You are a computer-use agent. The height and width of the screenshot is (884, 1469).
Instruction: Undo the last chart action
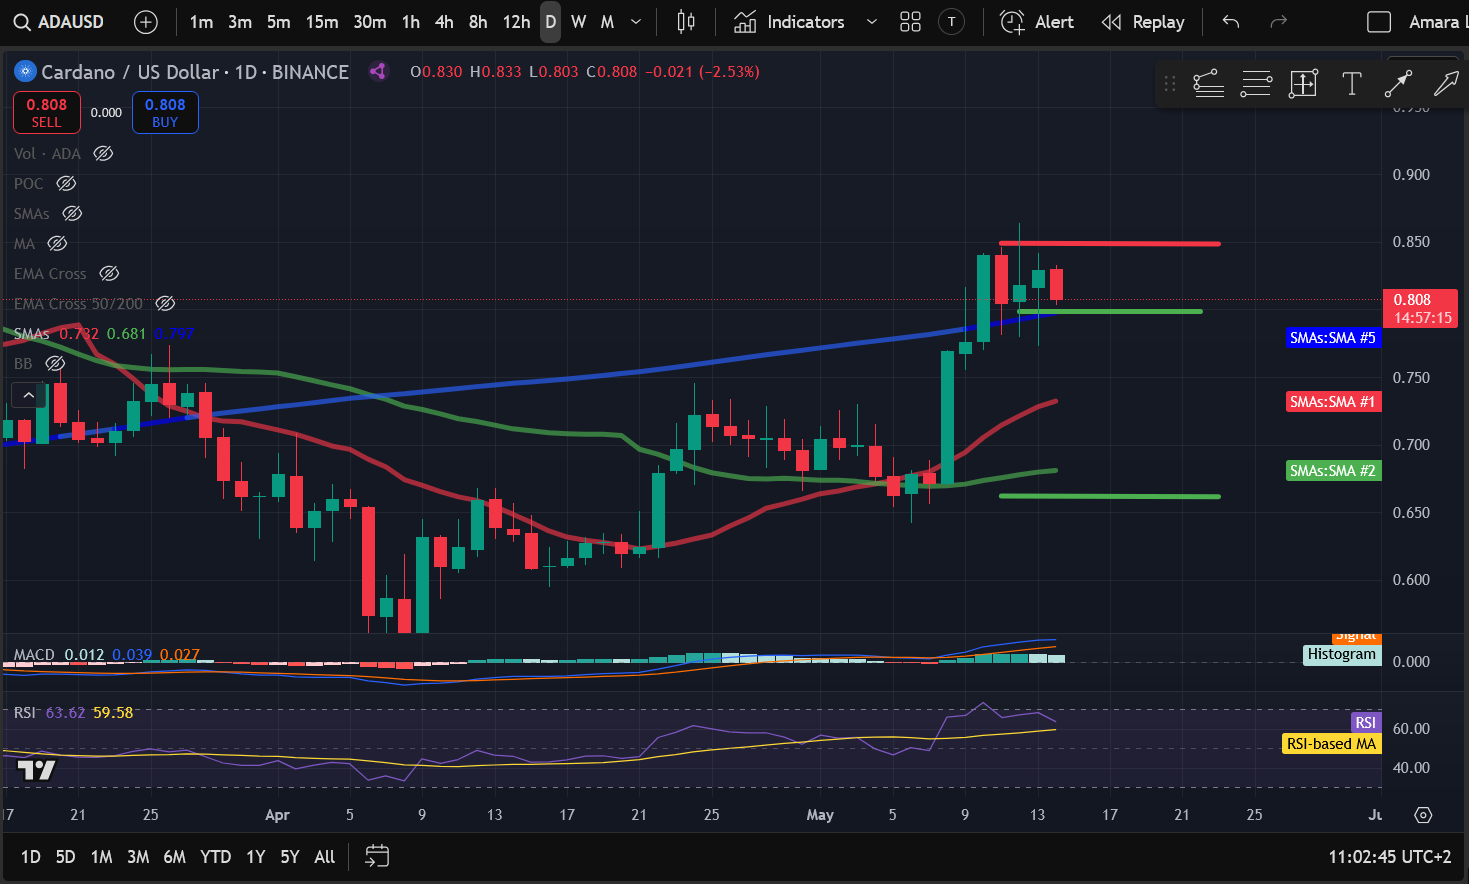click(x=1231, y=22)
